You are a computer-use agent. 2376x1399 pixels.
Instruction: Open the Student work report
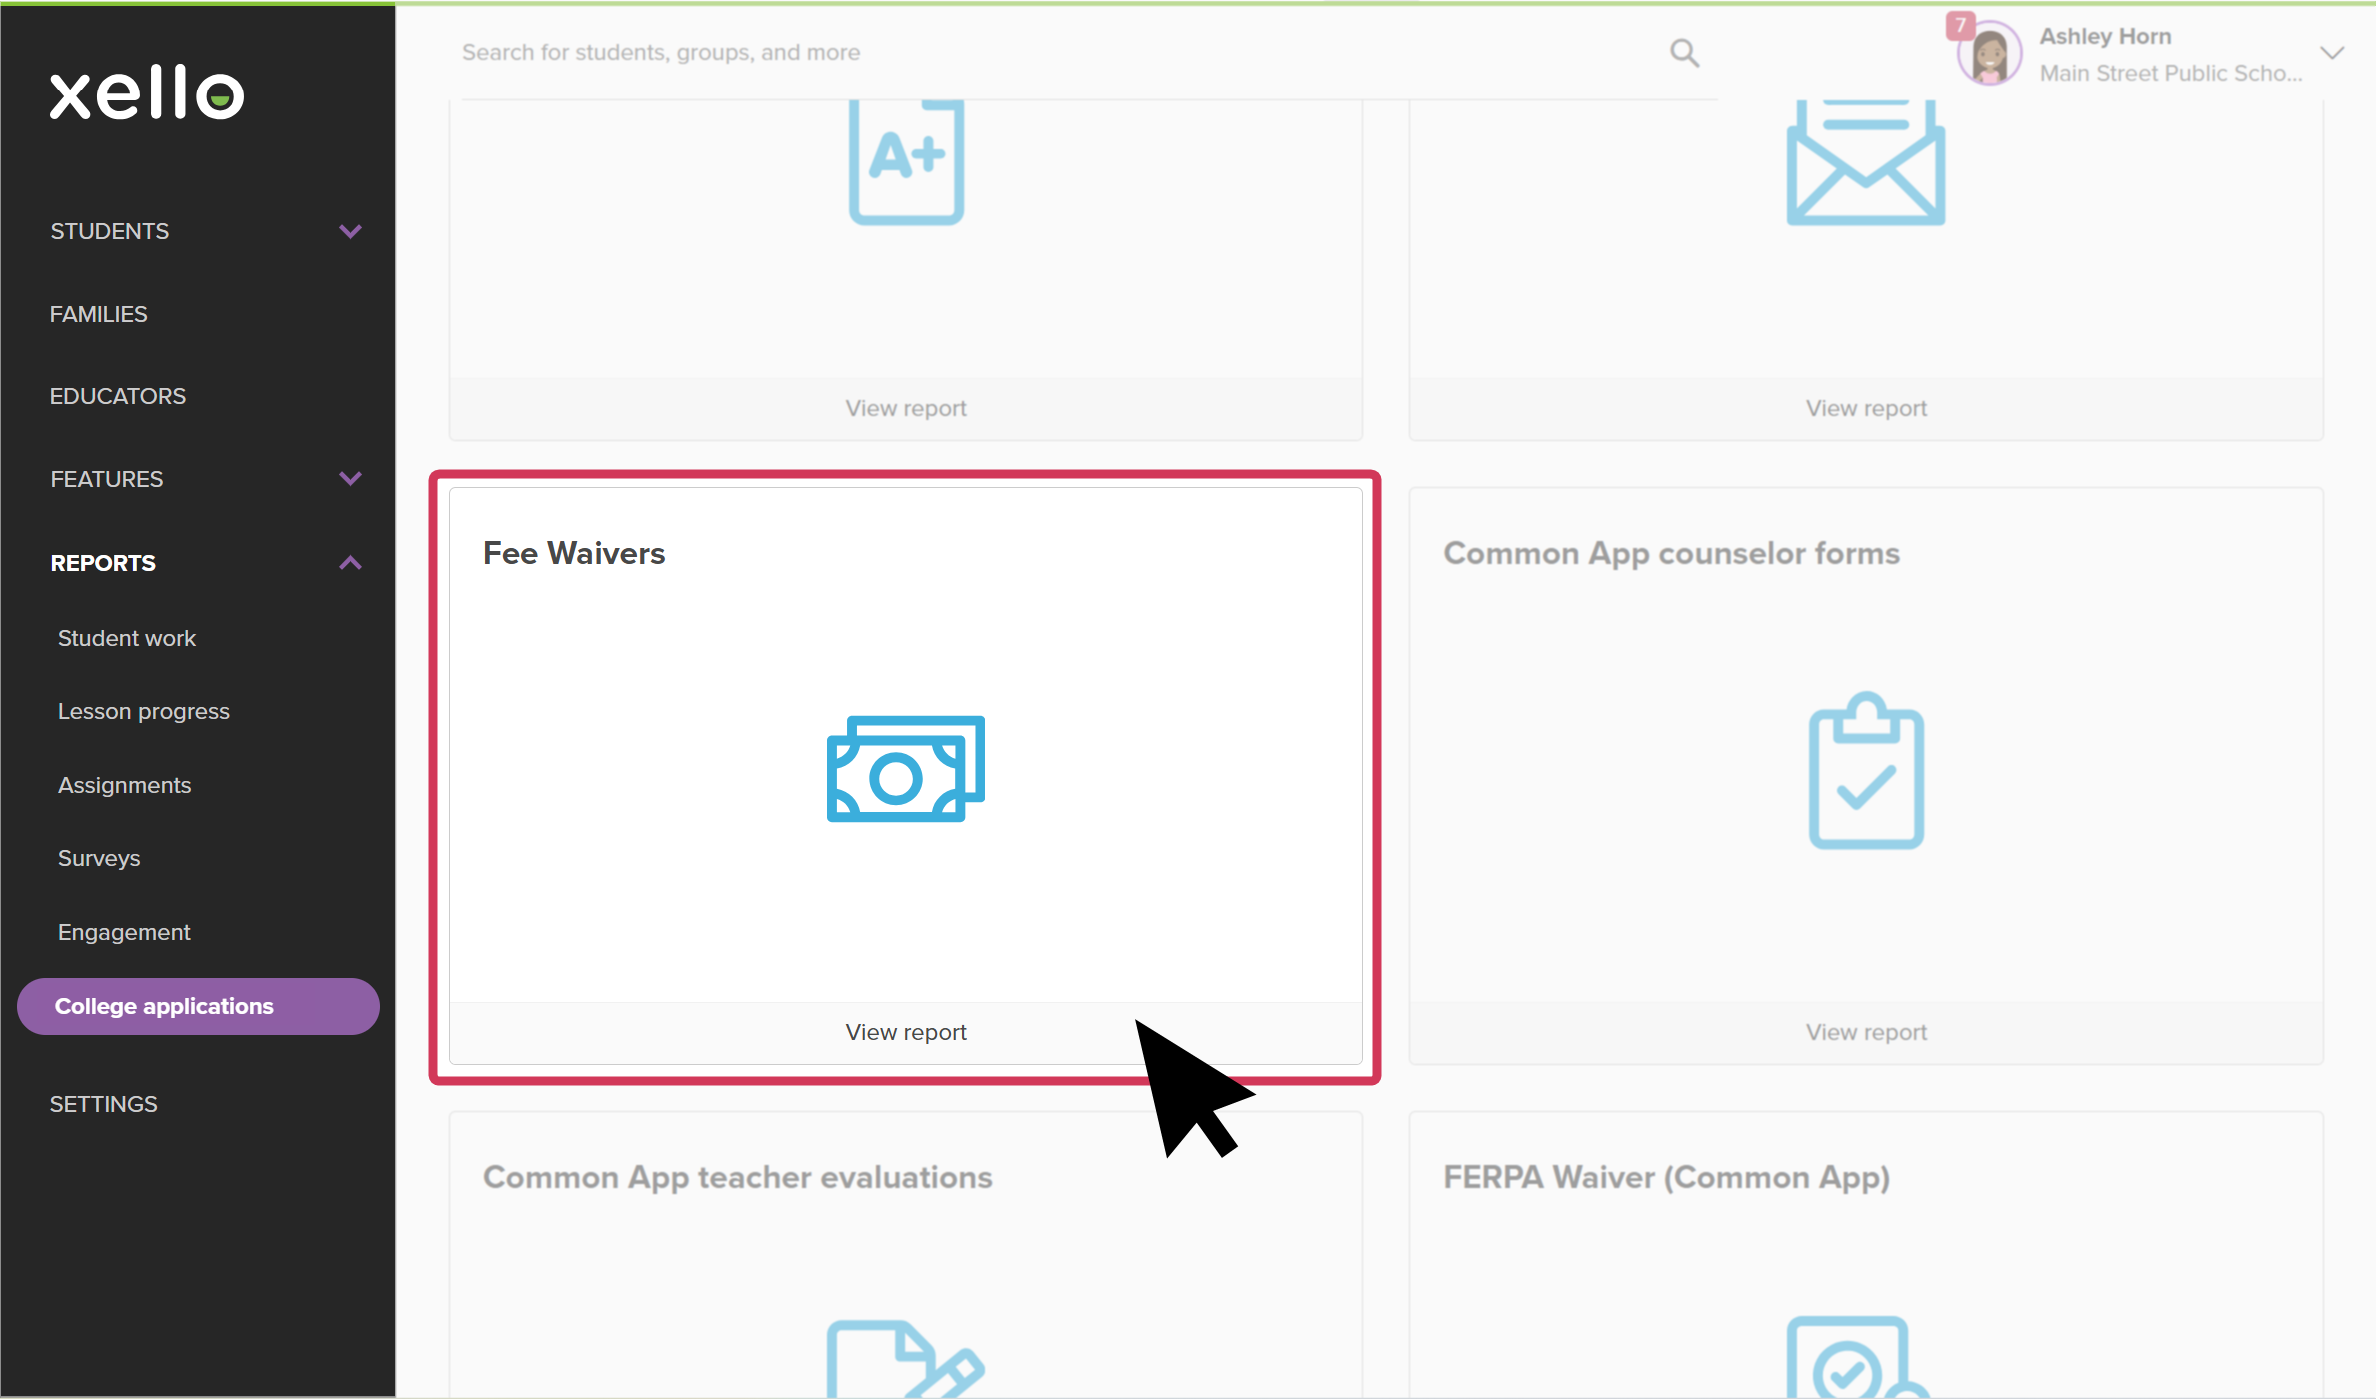point(127,638)
